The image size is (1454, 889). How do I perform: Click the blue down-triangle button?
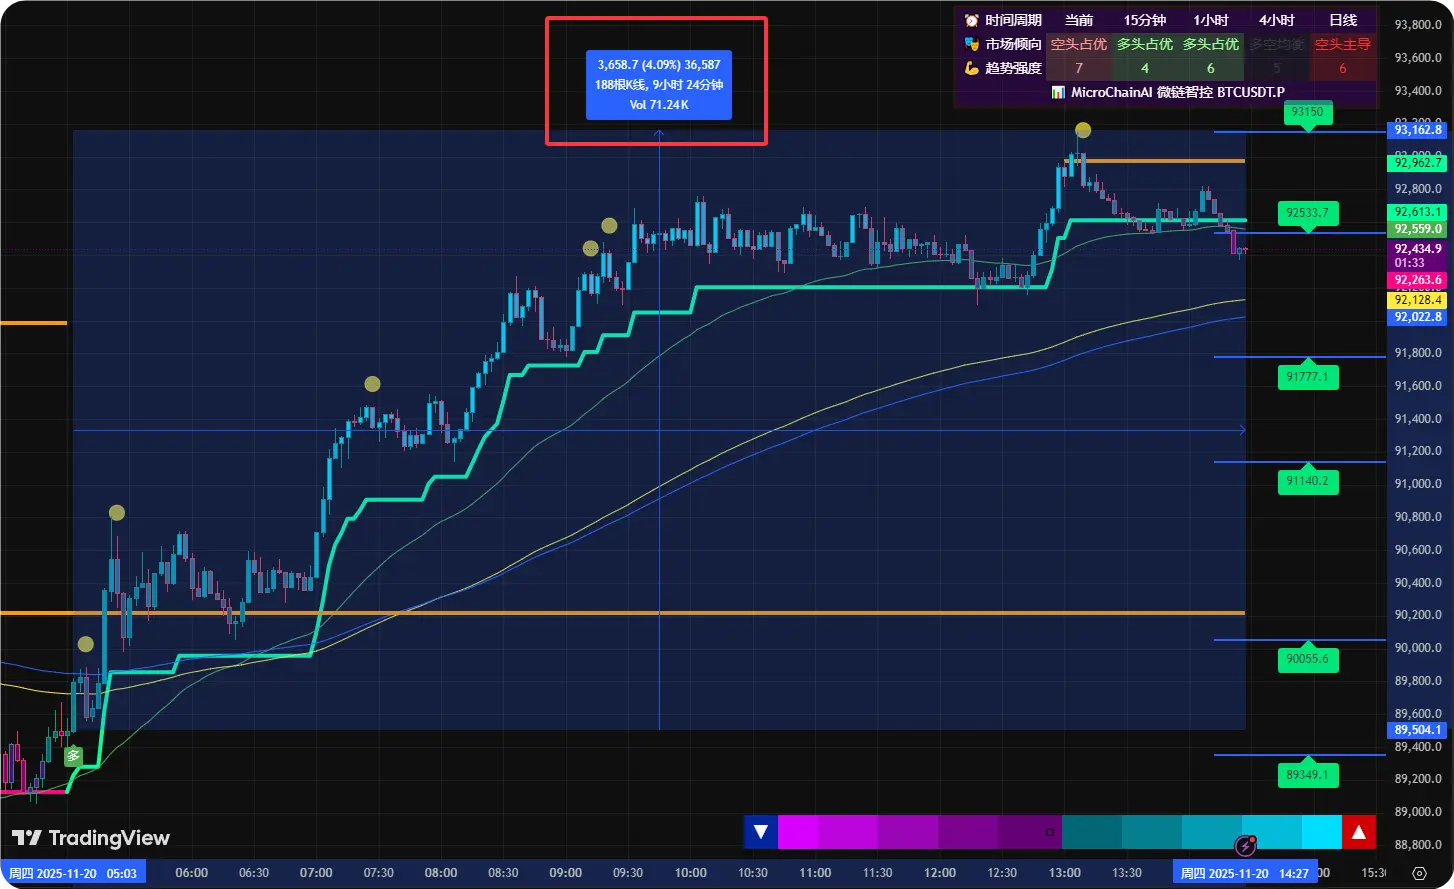tap(761, 832)
